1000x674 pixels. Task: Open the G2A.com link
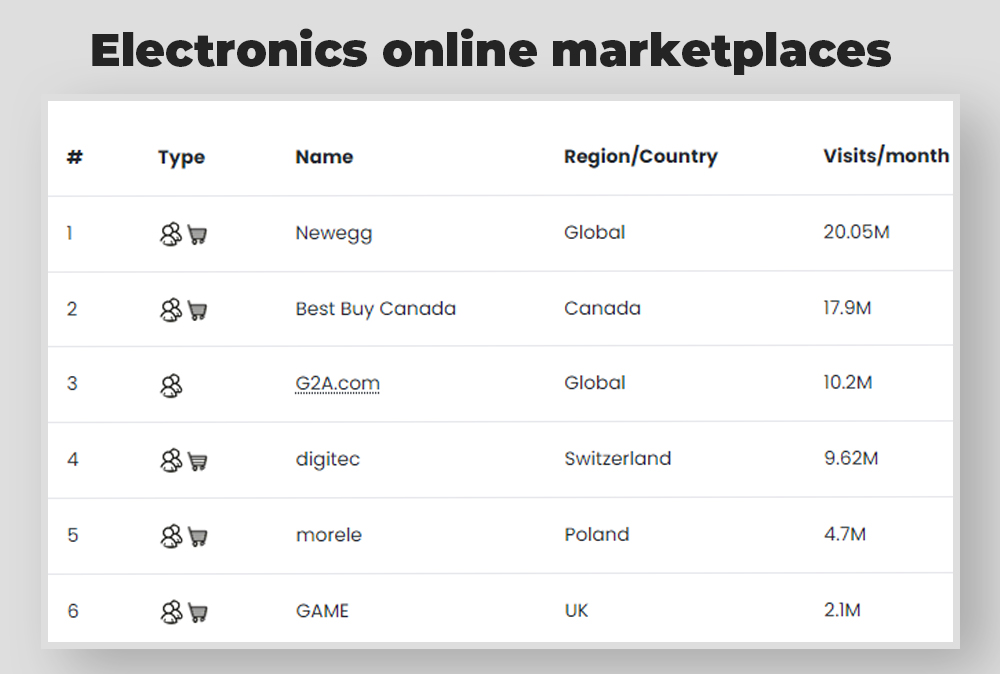coord(337,383)
